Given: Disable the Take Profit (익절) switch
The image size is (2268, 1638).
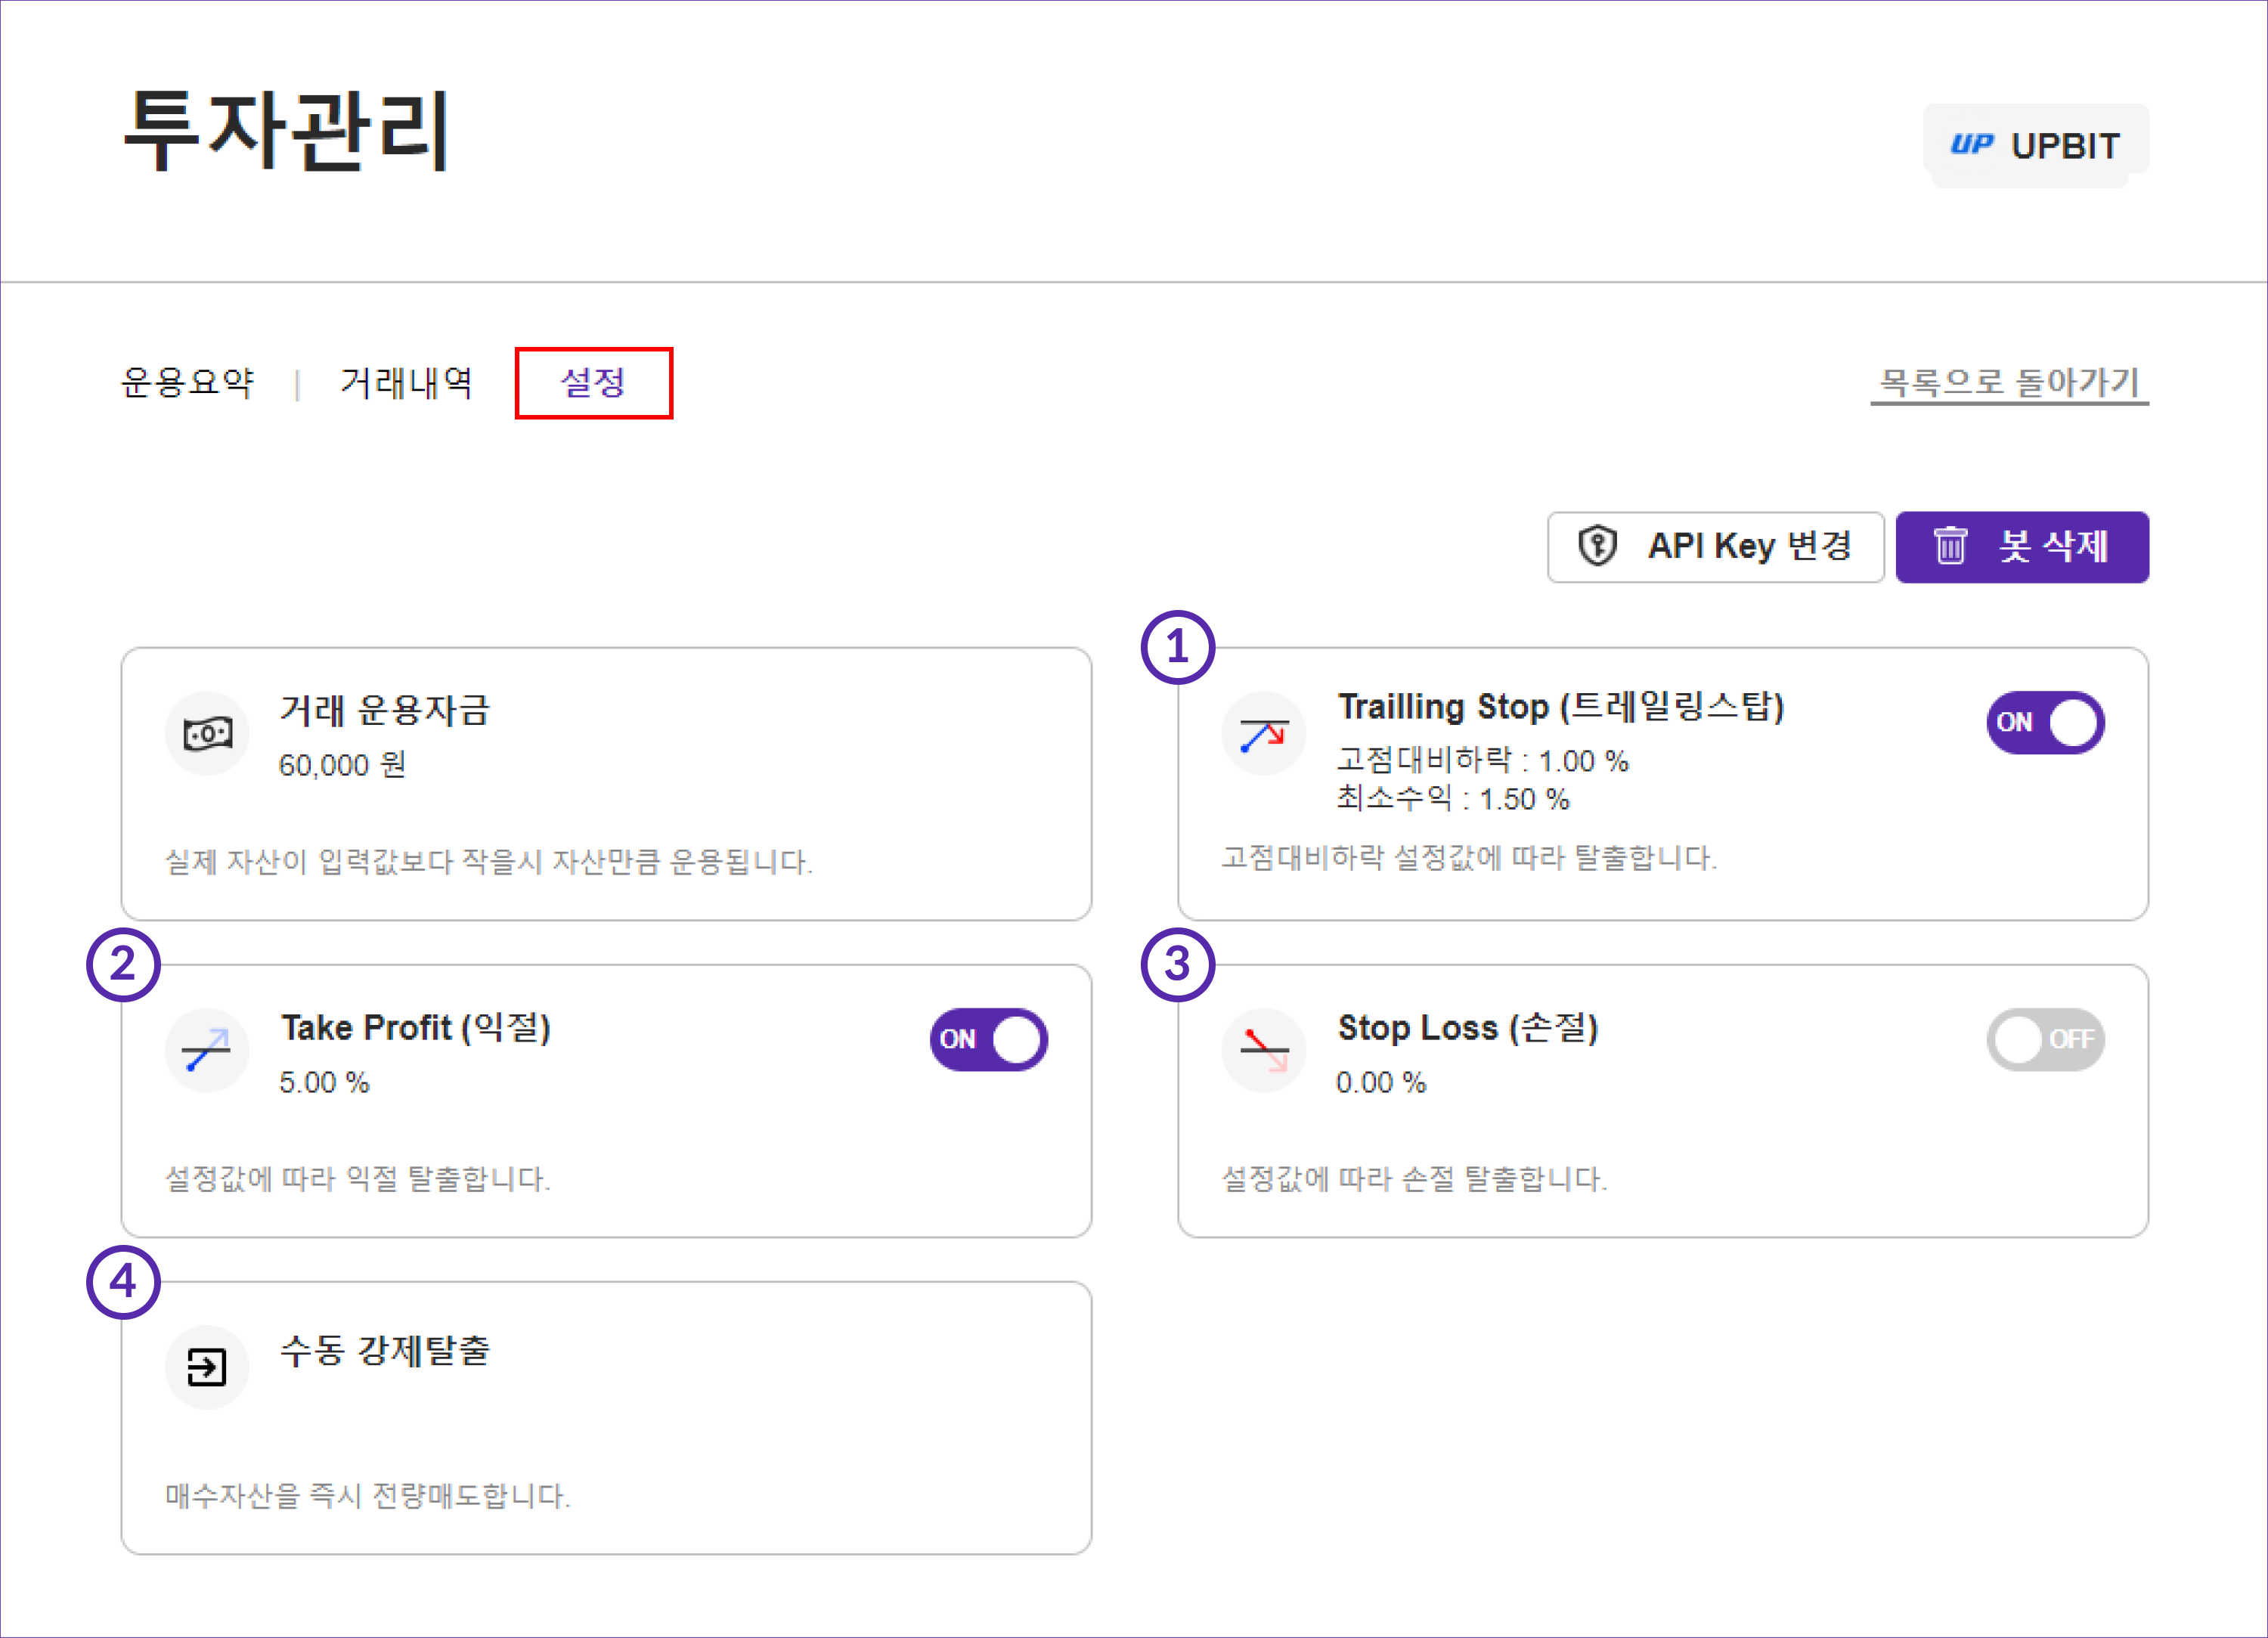Looking at the screenshot, I should point(989,1039).
